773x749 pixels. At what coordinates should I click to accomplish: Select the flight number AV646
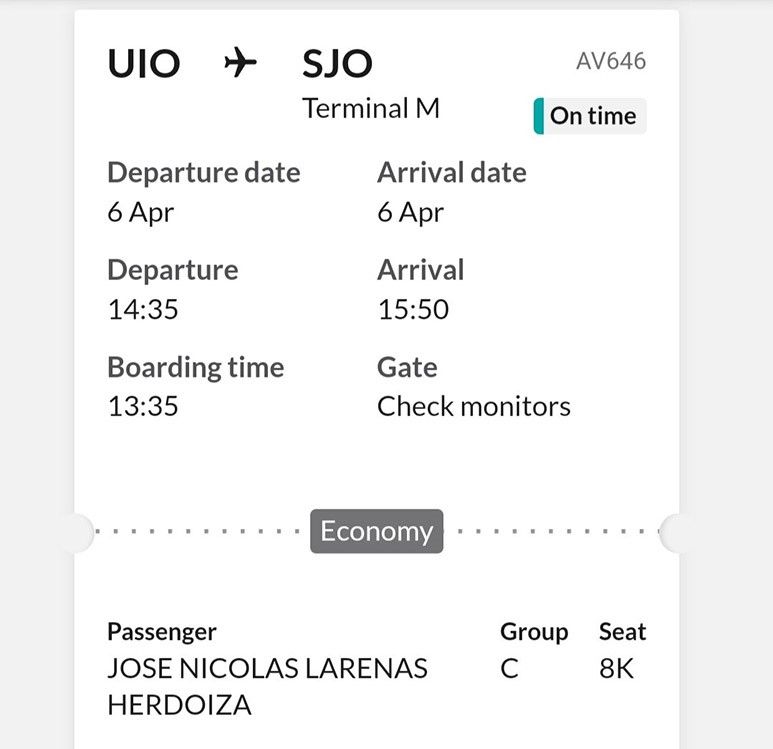pyautogui.click(x=611, y=61)
